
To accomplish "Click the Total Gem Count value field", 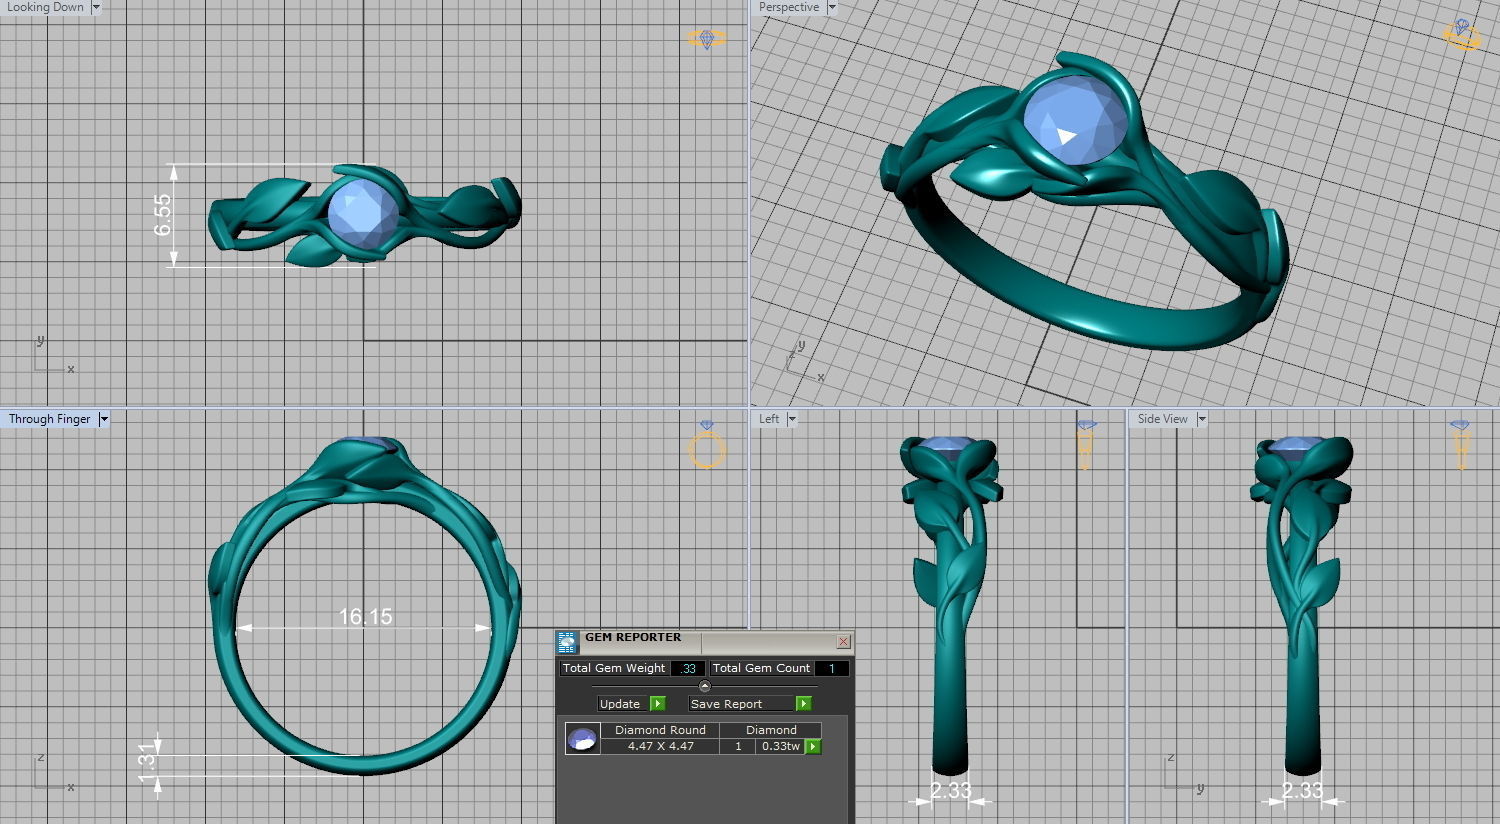I will click(832, 668).
